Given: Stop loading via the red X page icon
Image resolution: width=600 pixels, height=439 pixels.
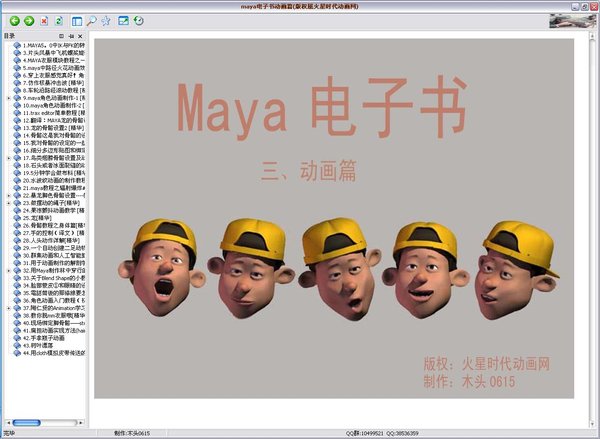Looking at the screenshot, I should 44,21.
